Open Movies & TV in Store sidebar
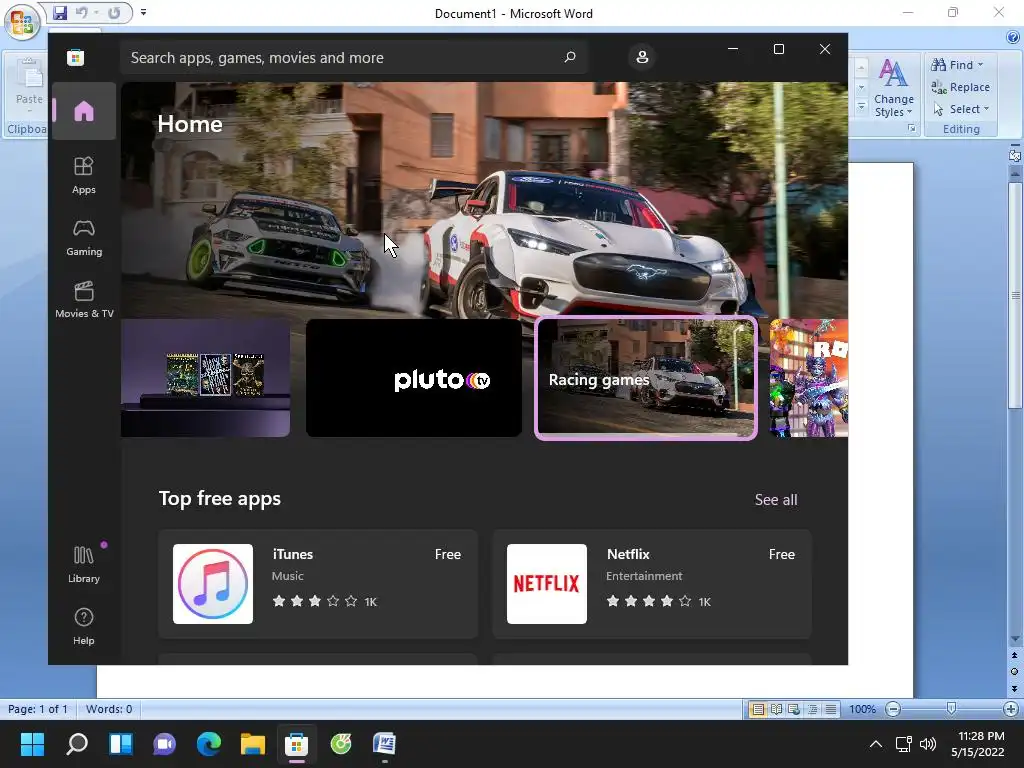 click(84, 300)
